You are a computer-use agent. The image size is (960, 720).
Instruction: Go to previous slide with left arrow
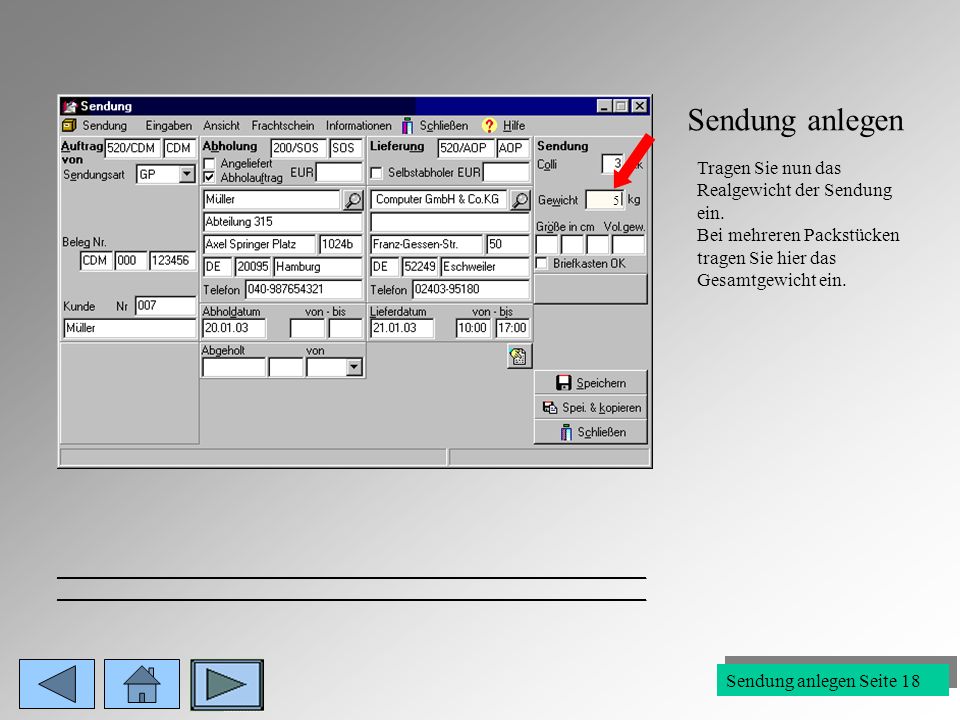point(57,684)
